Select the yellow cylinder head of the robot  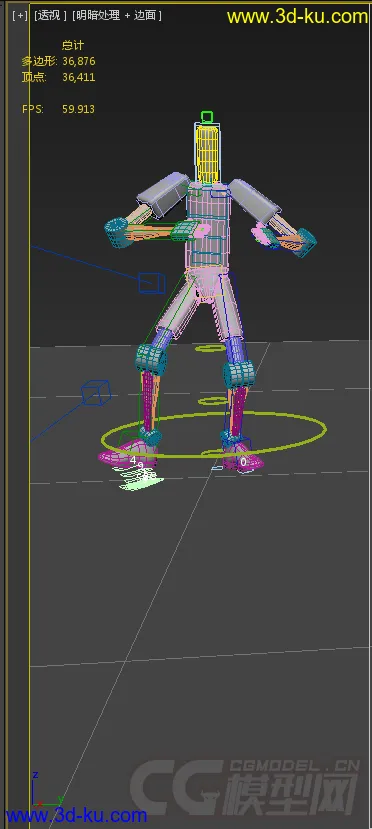(x=208, y=152)
